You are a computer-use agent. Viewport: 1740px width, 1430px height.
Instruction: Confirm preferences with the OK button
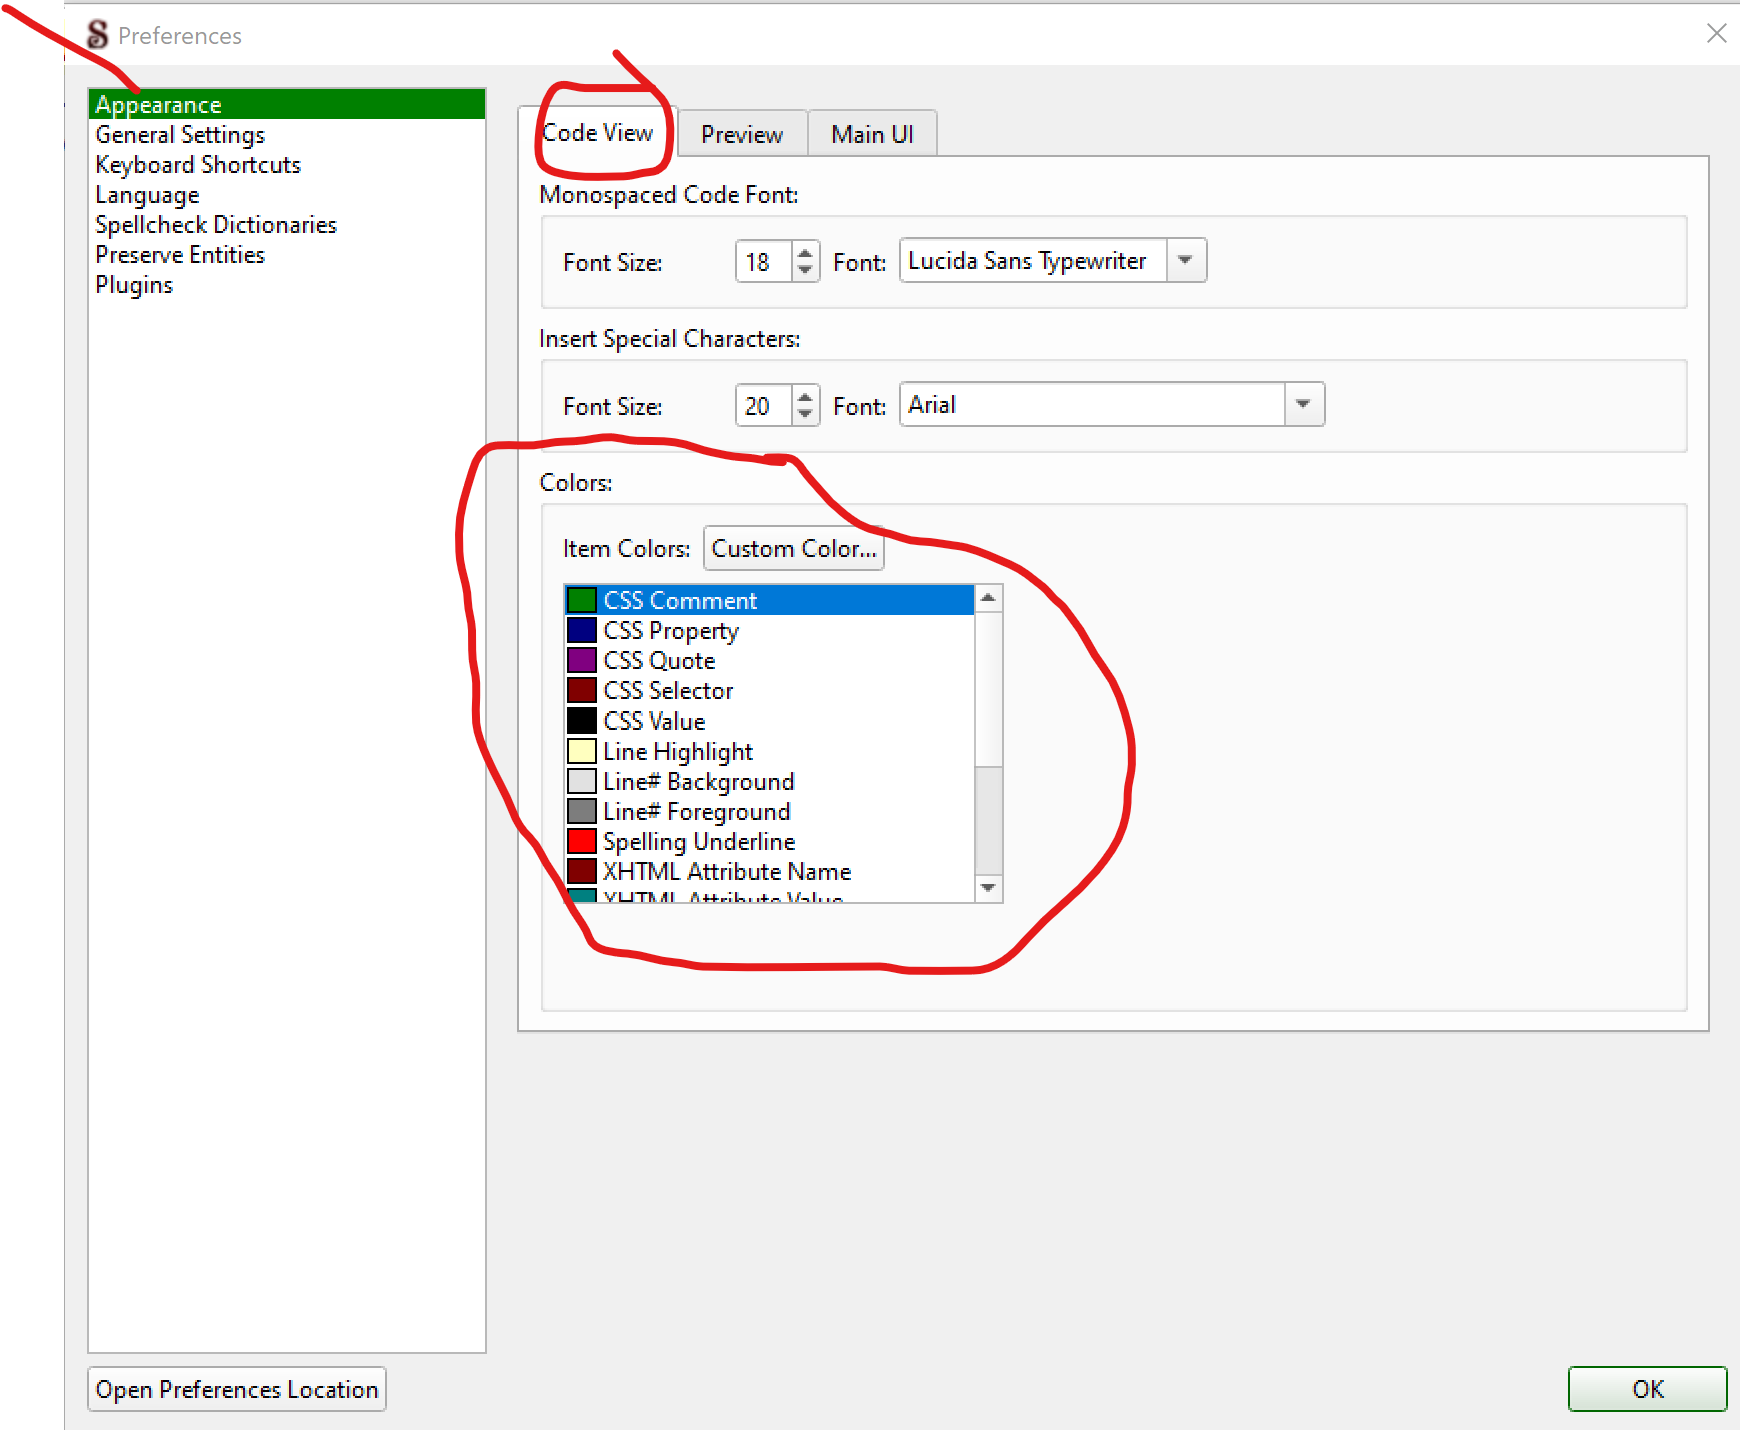[x=1647, y=1389]
